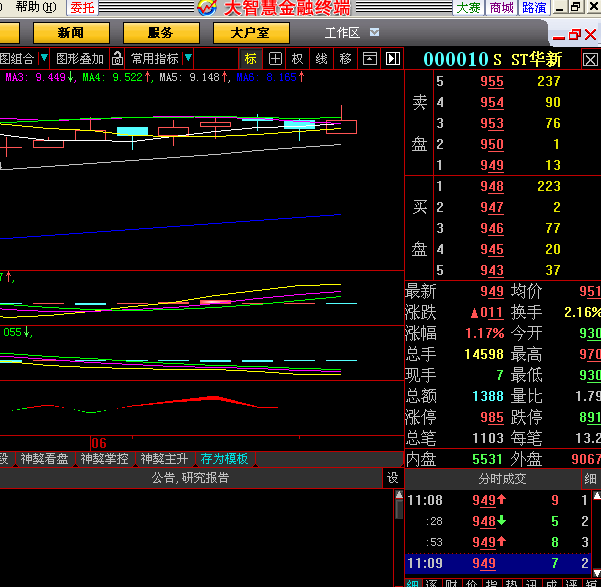Select the 移 move chart tool
601x587 pixels.
(x=345, y=59)
